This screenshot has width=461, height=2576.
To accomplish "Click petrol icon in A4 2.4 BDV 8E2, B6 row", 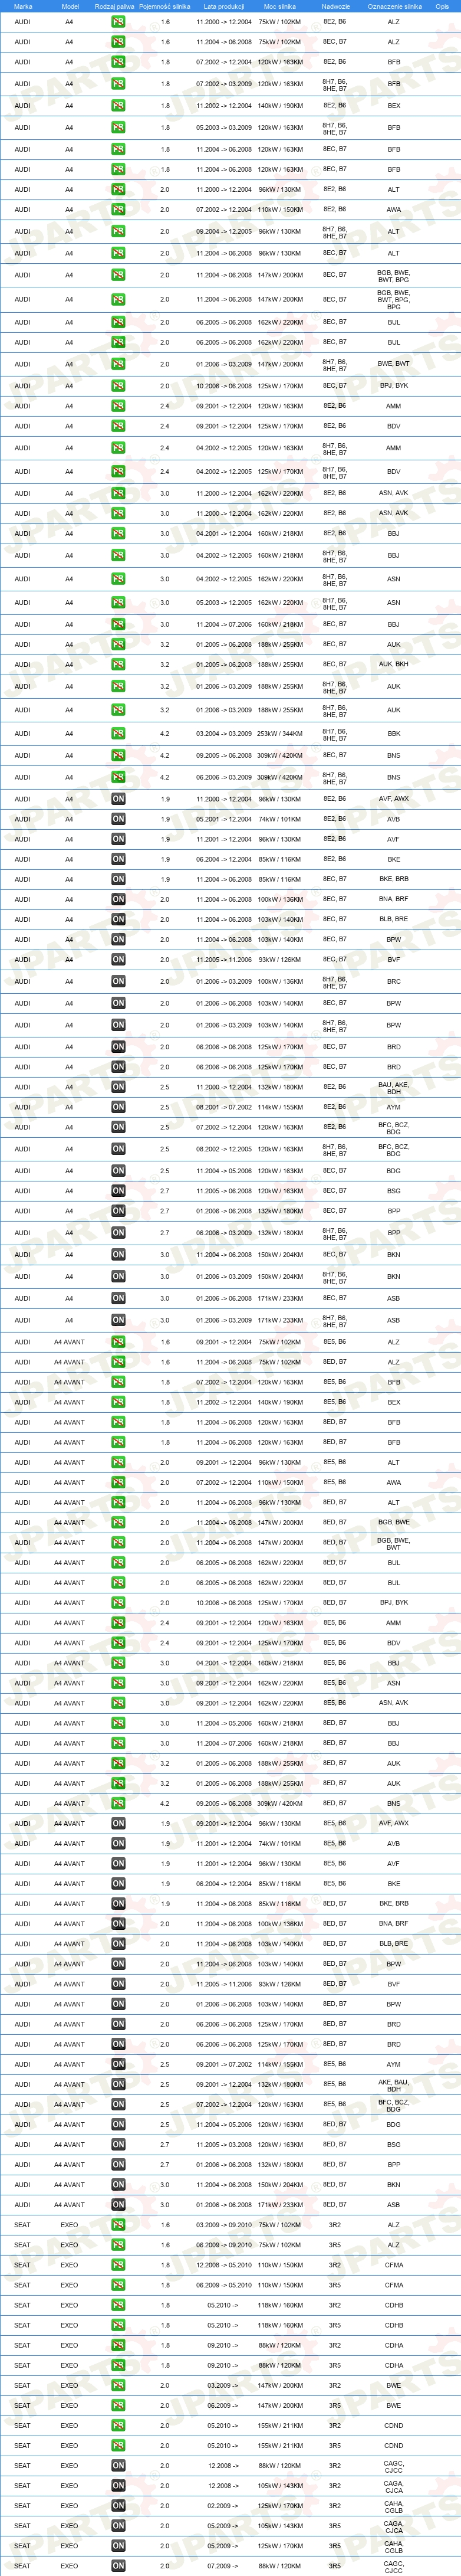I will tap(118, 426).
